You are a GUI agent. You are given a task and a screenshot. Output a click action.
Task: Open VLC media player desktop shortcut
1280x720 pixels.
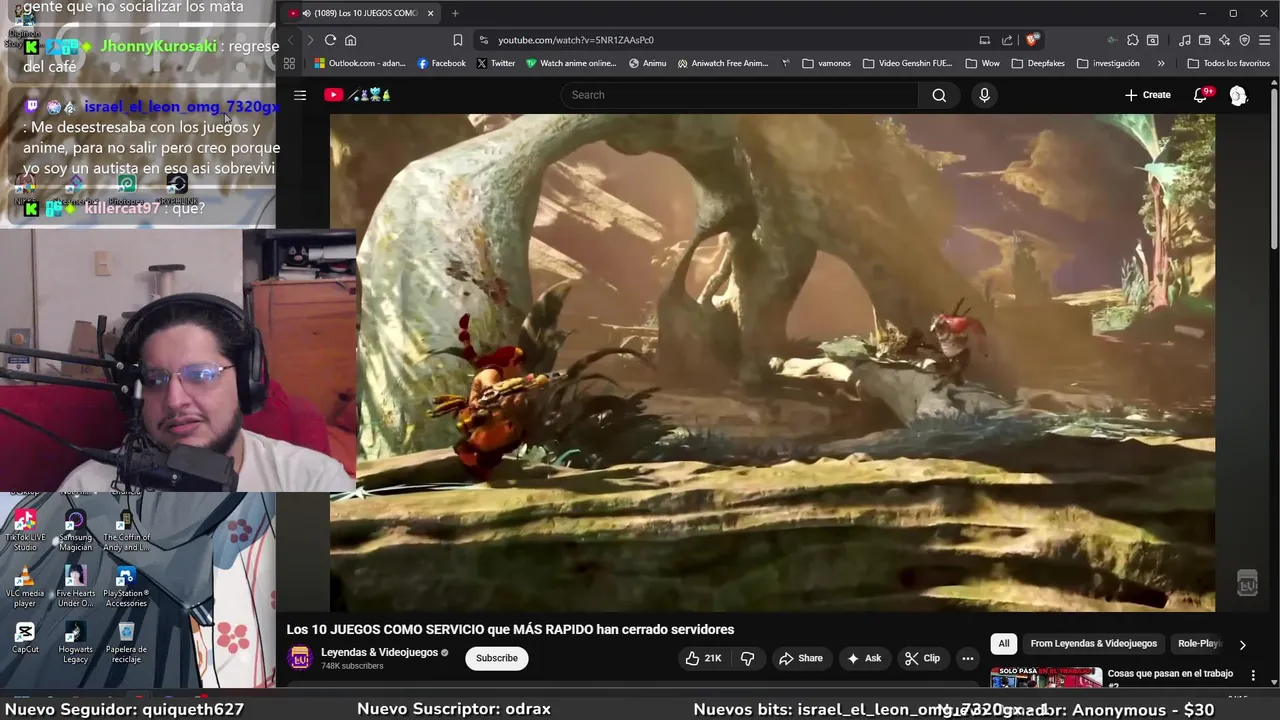(x=25, y=586)
